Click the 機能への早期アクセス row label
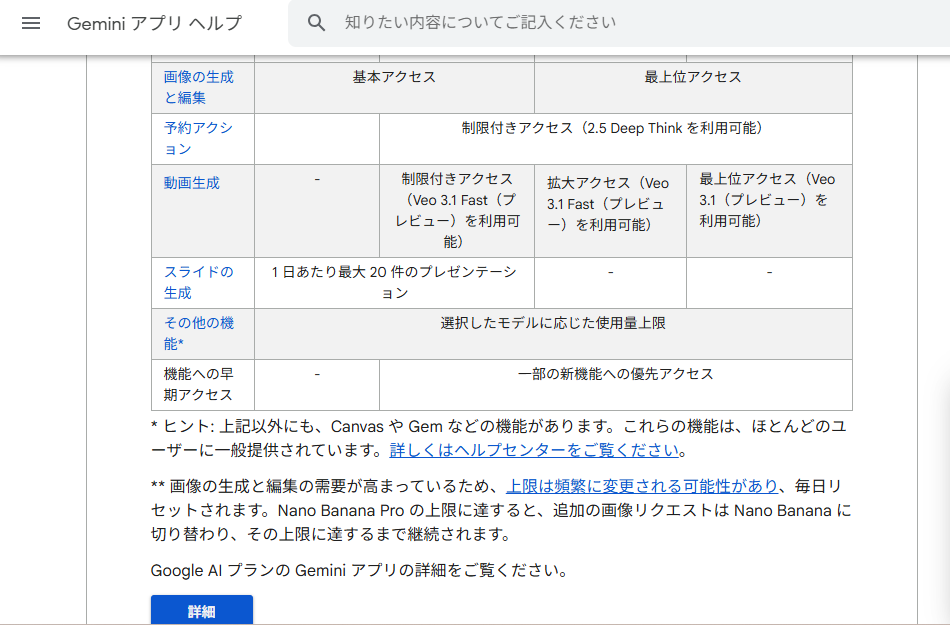 tap(198, 384)
